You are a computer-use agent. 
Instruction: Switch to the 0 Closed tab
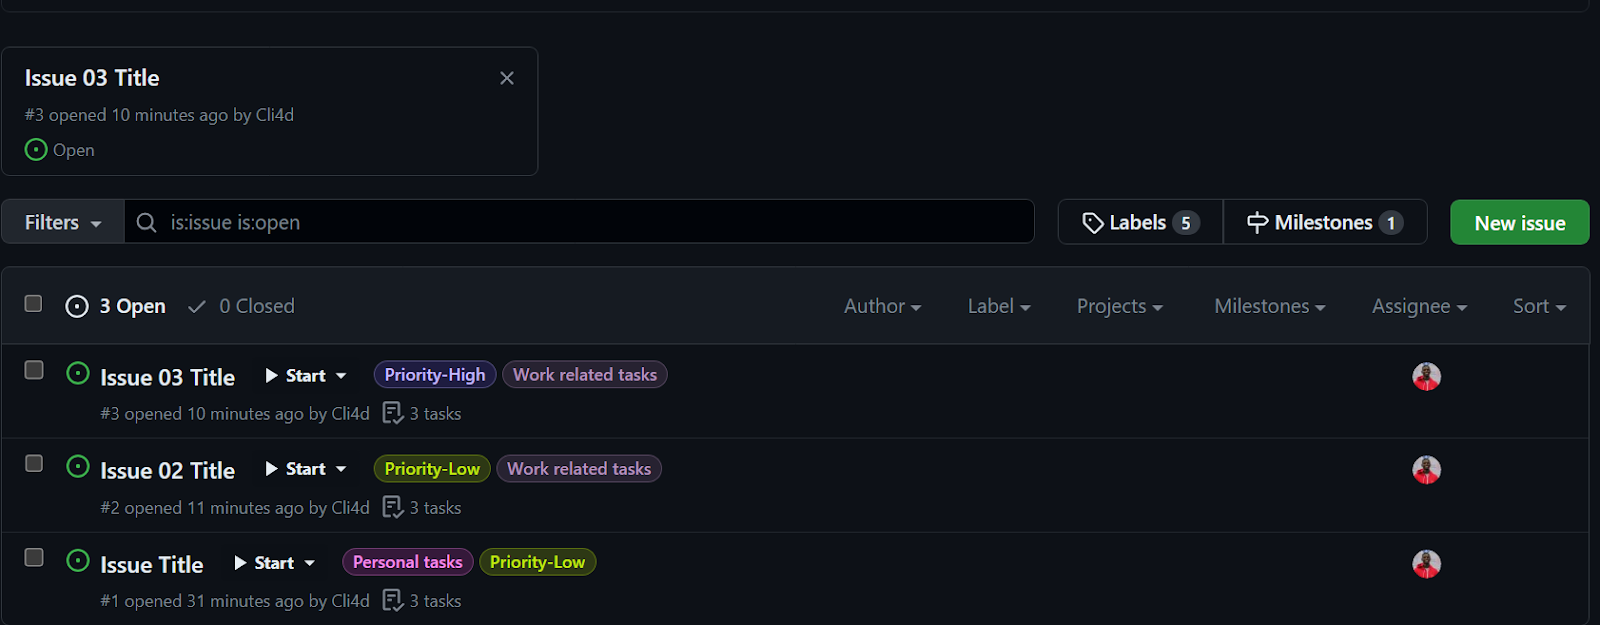coord(257,306)
